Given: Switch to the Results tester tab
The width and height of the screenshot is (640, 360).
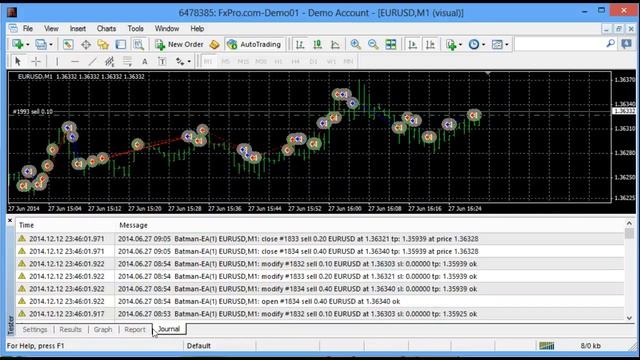Looking at the screenshot, I should pyautogui.click(x=70, y=329).
